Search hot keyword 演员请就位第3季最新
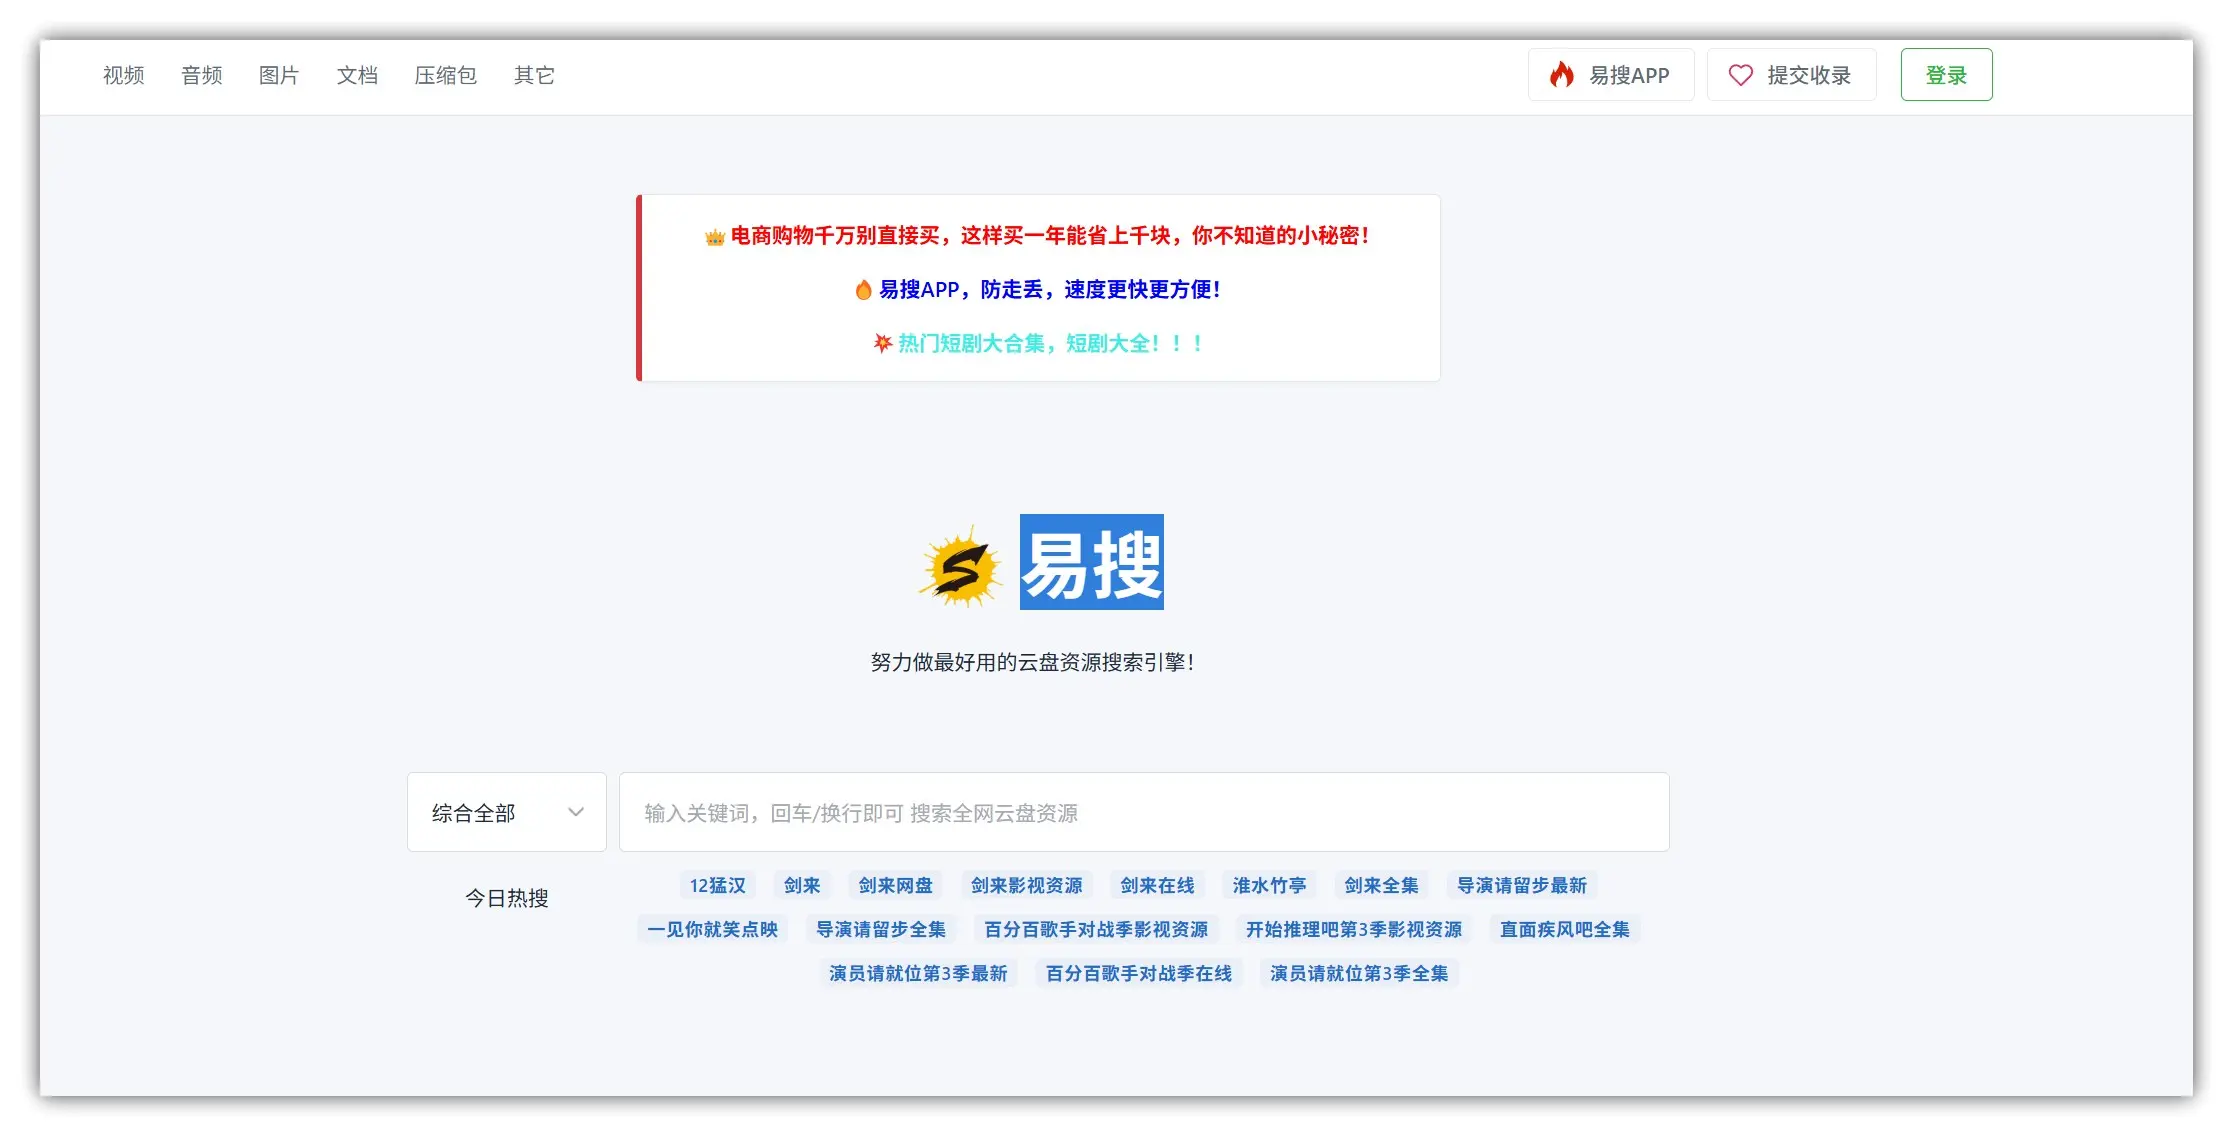The image size is (2233, 1136). point(918,973)
